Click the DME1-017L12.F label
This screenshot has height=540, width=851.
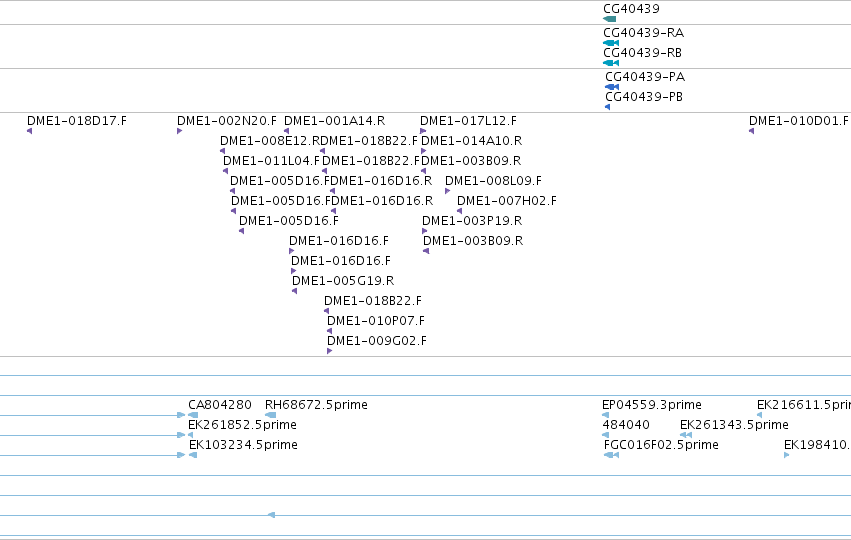(468, 120)
